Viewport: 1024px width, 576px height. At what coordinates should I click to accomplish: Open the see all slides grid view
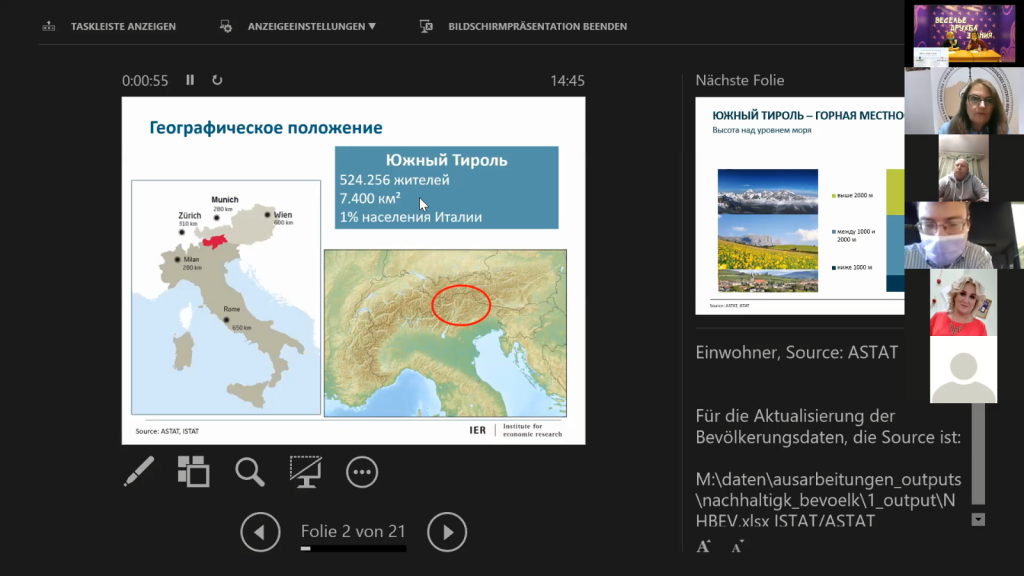click(193, 471)
